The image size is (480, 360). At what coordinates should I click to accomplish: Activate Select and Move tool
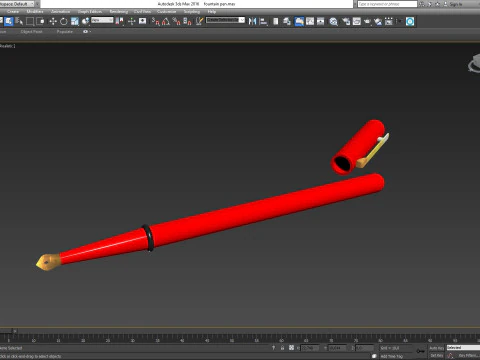pos(53,22)
